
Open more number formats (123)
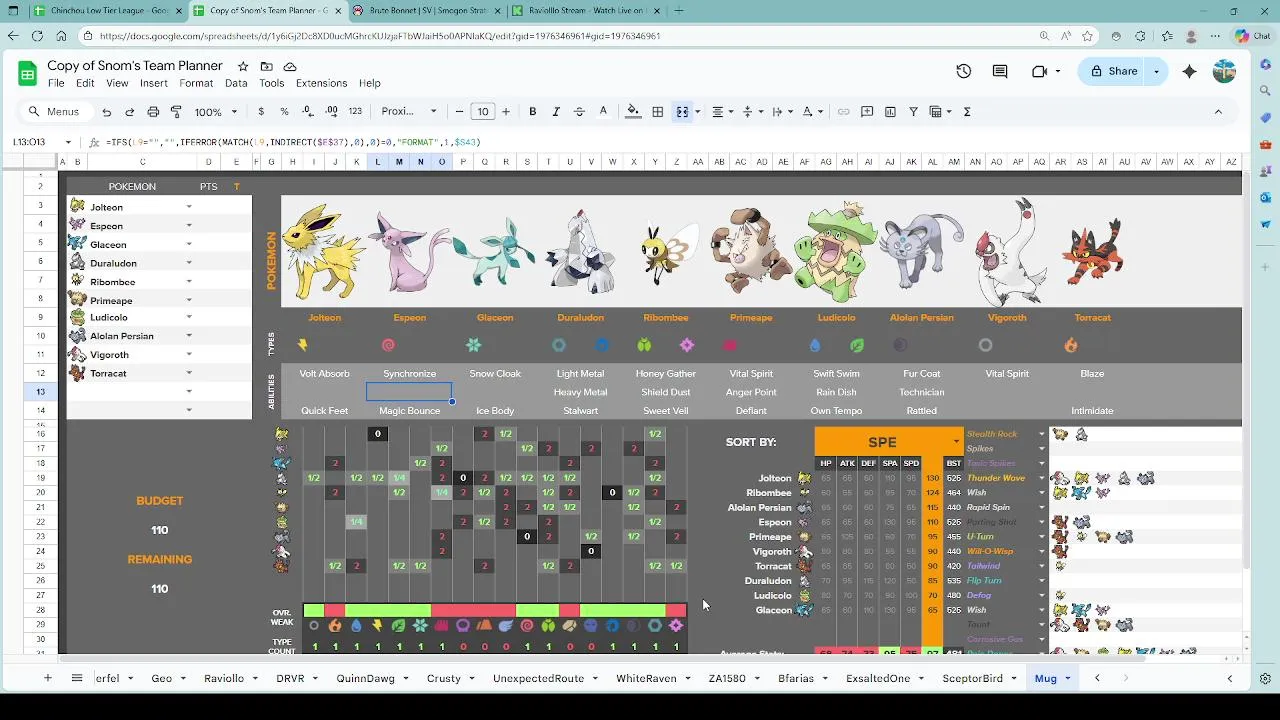point(355,112)
